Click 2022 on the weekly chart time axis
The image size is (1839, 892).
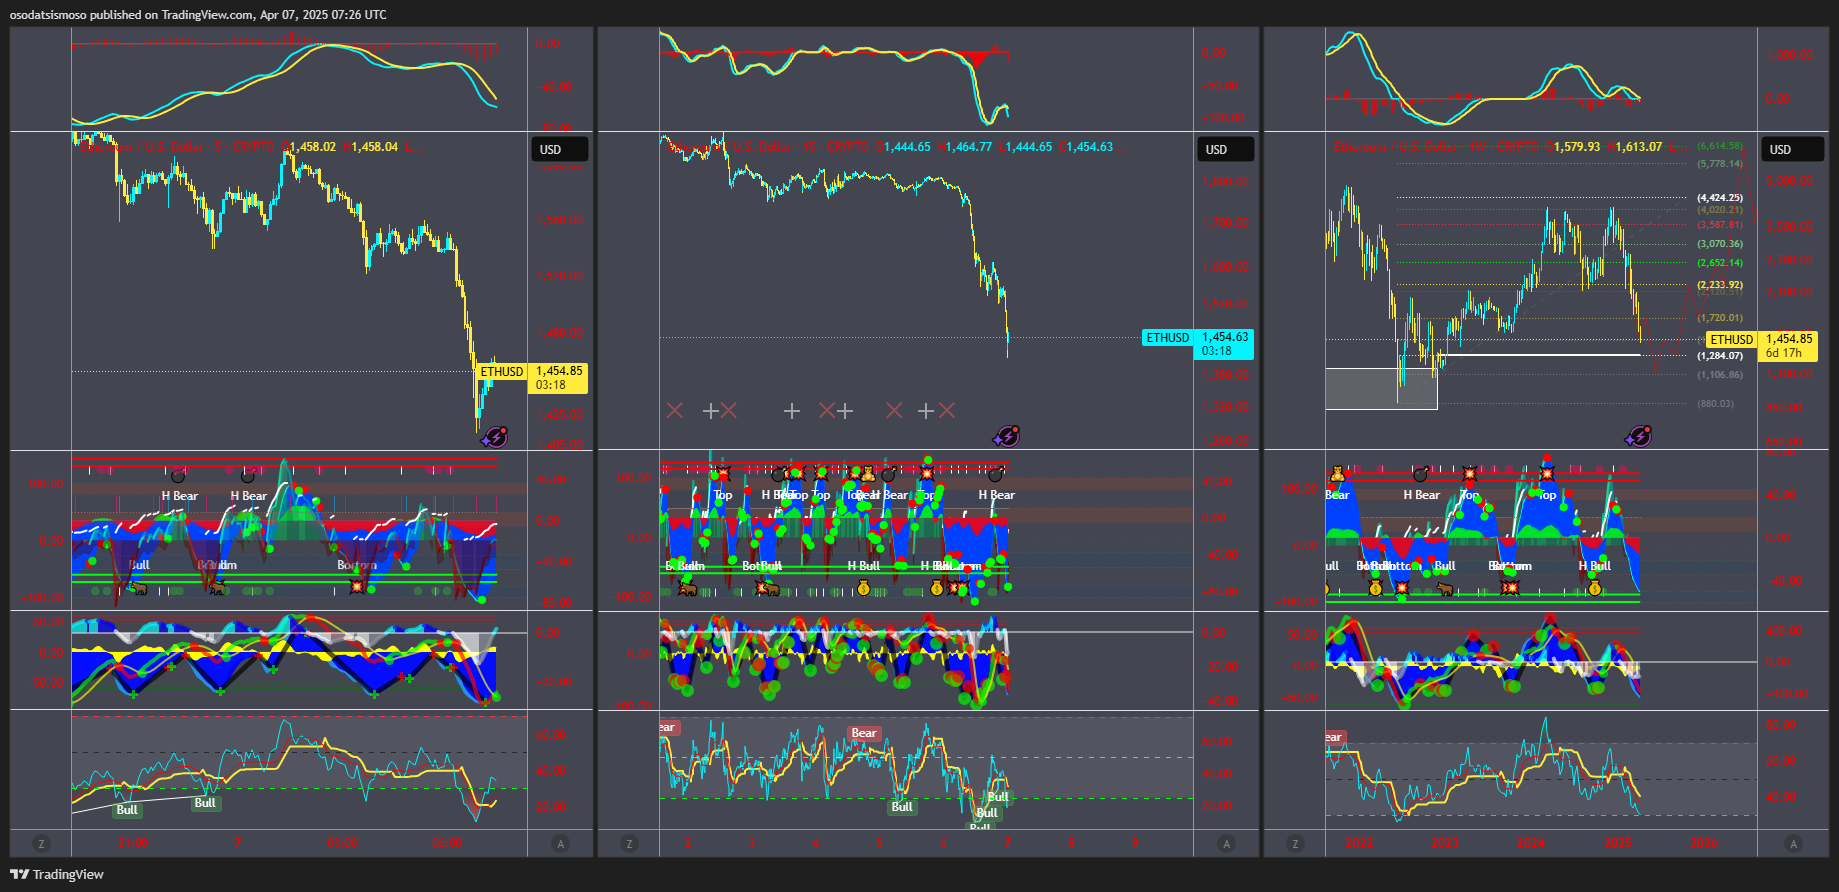point(1359,843)
